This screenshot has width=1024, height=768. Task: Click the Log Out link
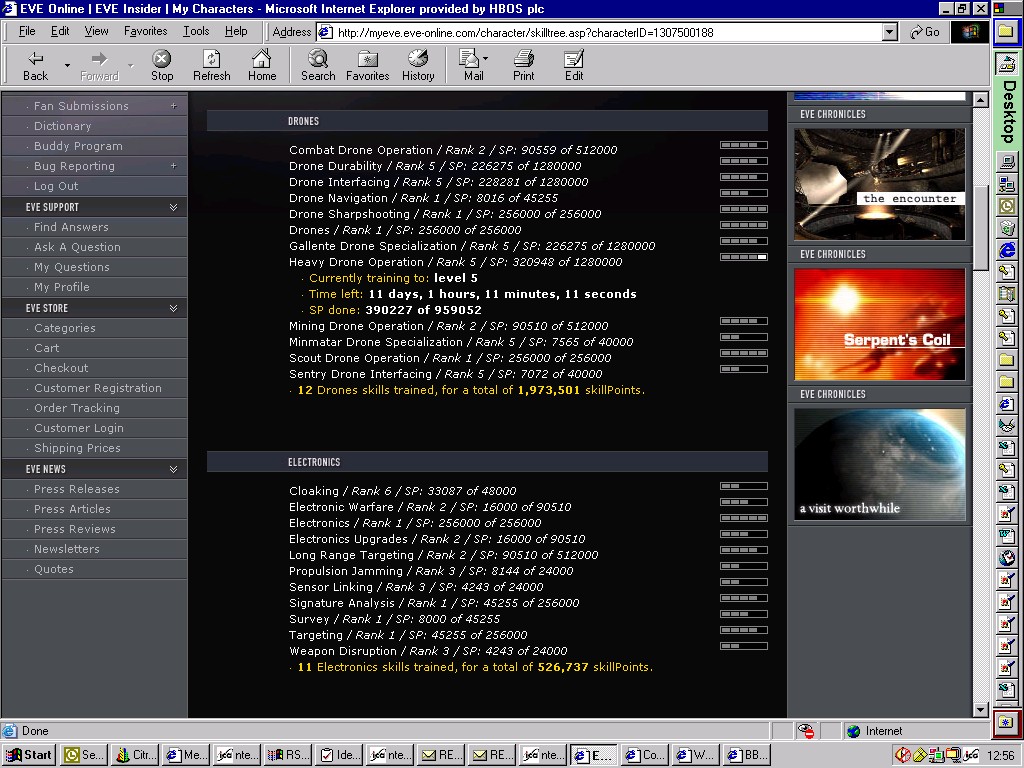(x=56, y=186)
